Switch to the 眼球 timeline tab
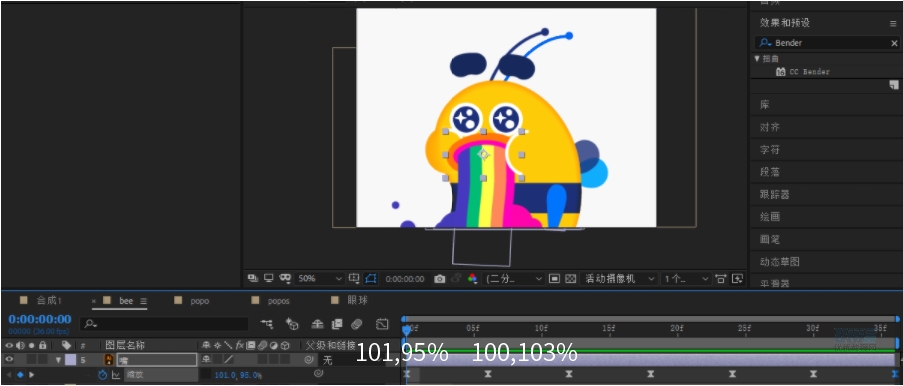The width and height of the screenshot is (903, 386). pos(358,301)
